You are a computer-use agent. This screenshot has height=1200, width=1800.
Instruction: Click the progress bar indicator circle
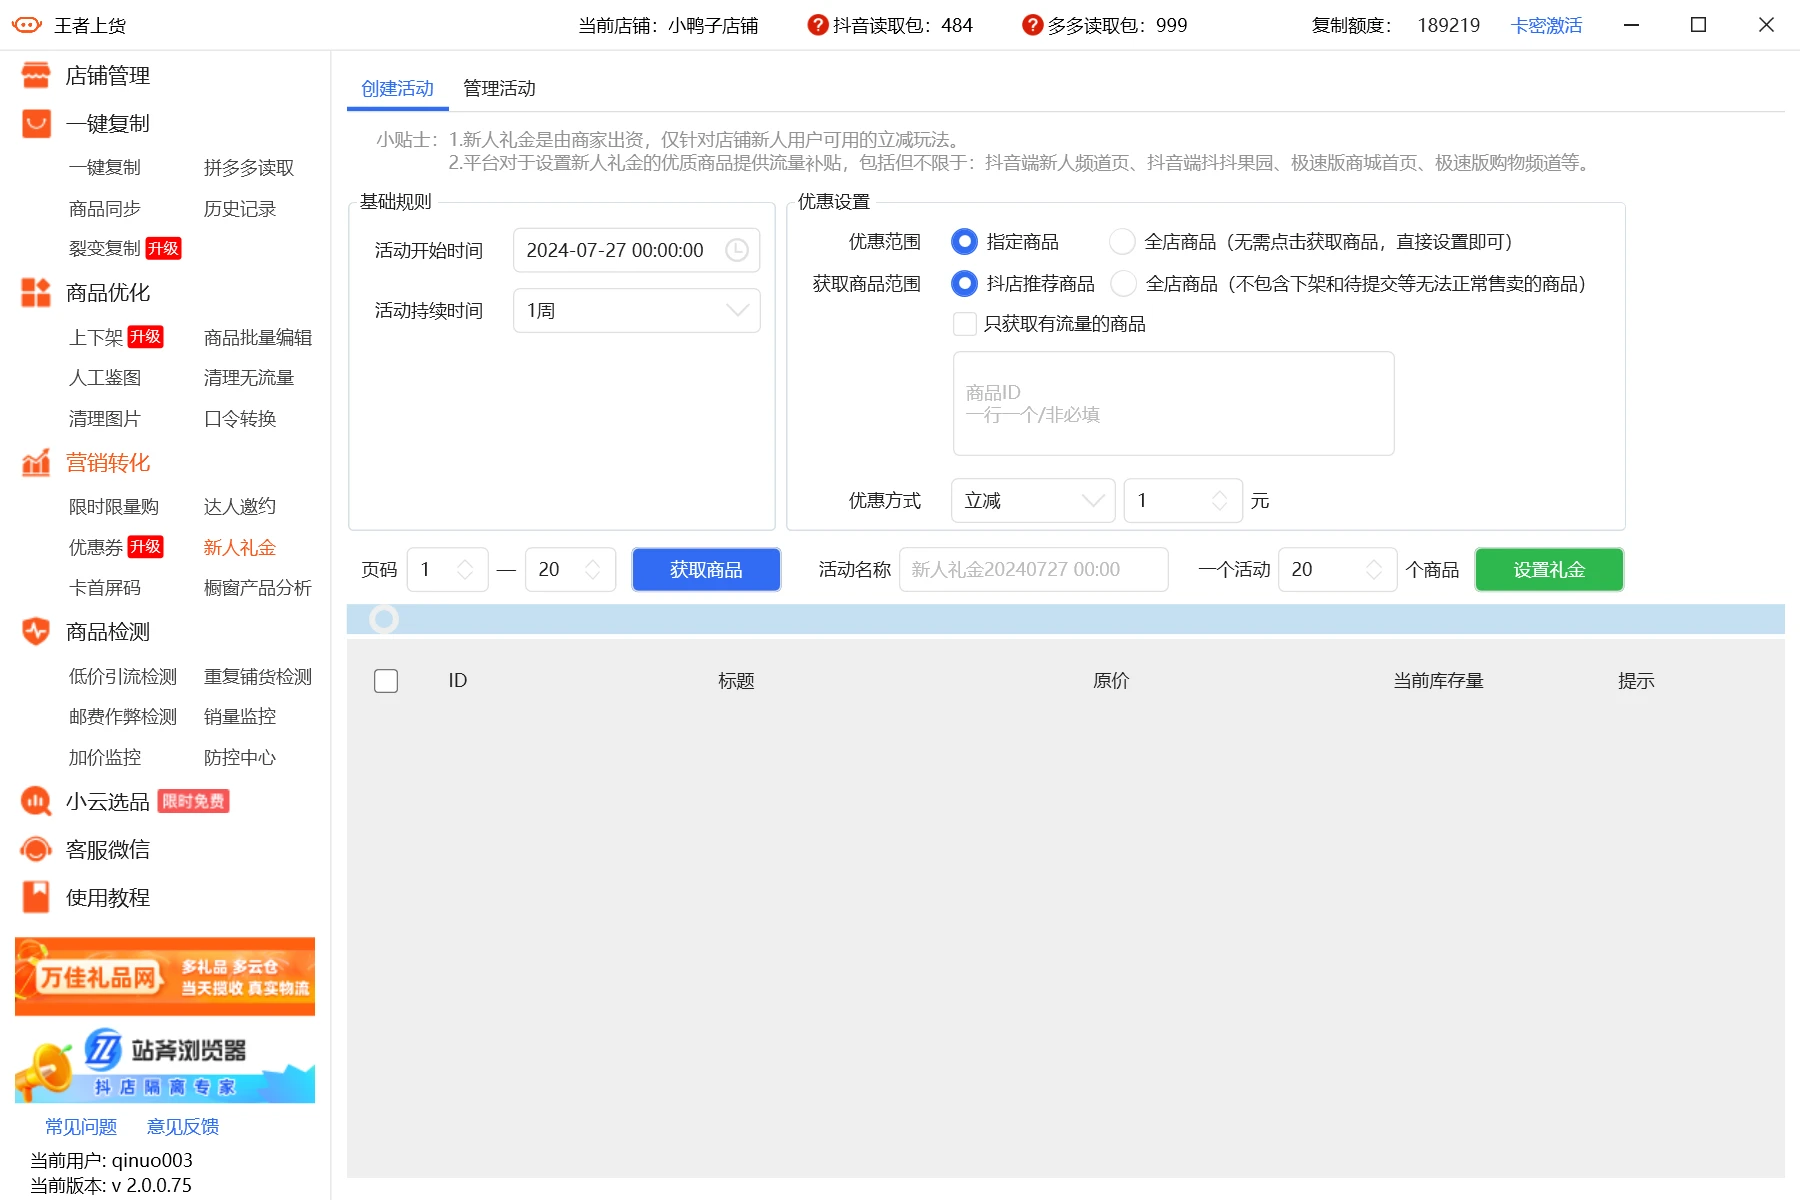click(x=384, y=619)
